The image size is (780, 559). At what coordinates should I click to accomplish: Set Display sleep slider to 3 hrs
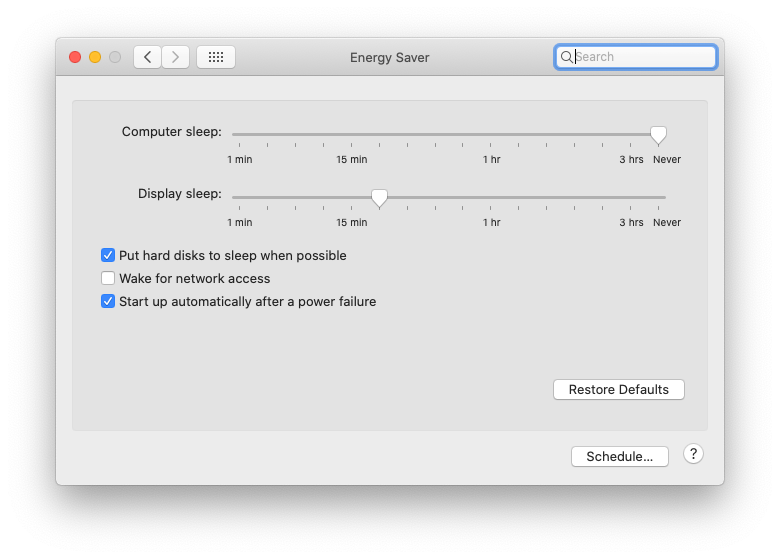[631, 197]
